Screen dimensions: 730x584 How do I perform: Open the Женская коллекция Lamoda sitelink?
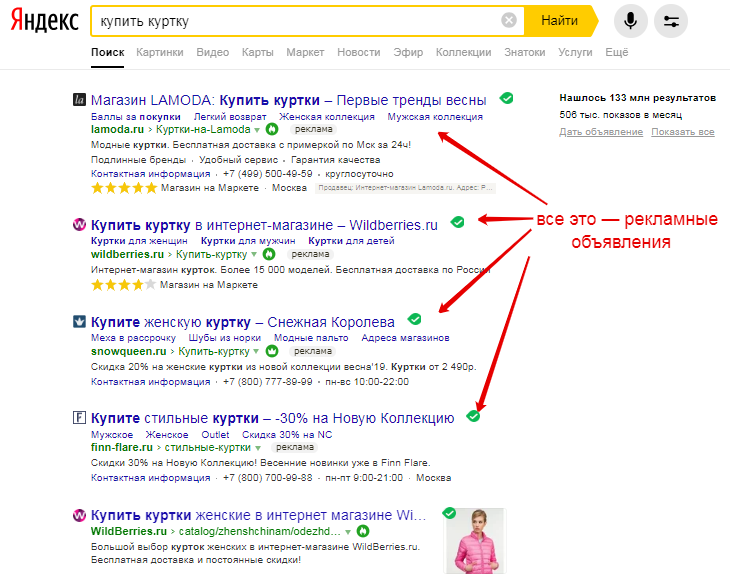(x=324, y=117)
